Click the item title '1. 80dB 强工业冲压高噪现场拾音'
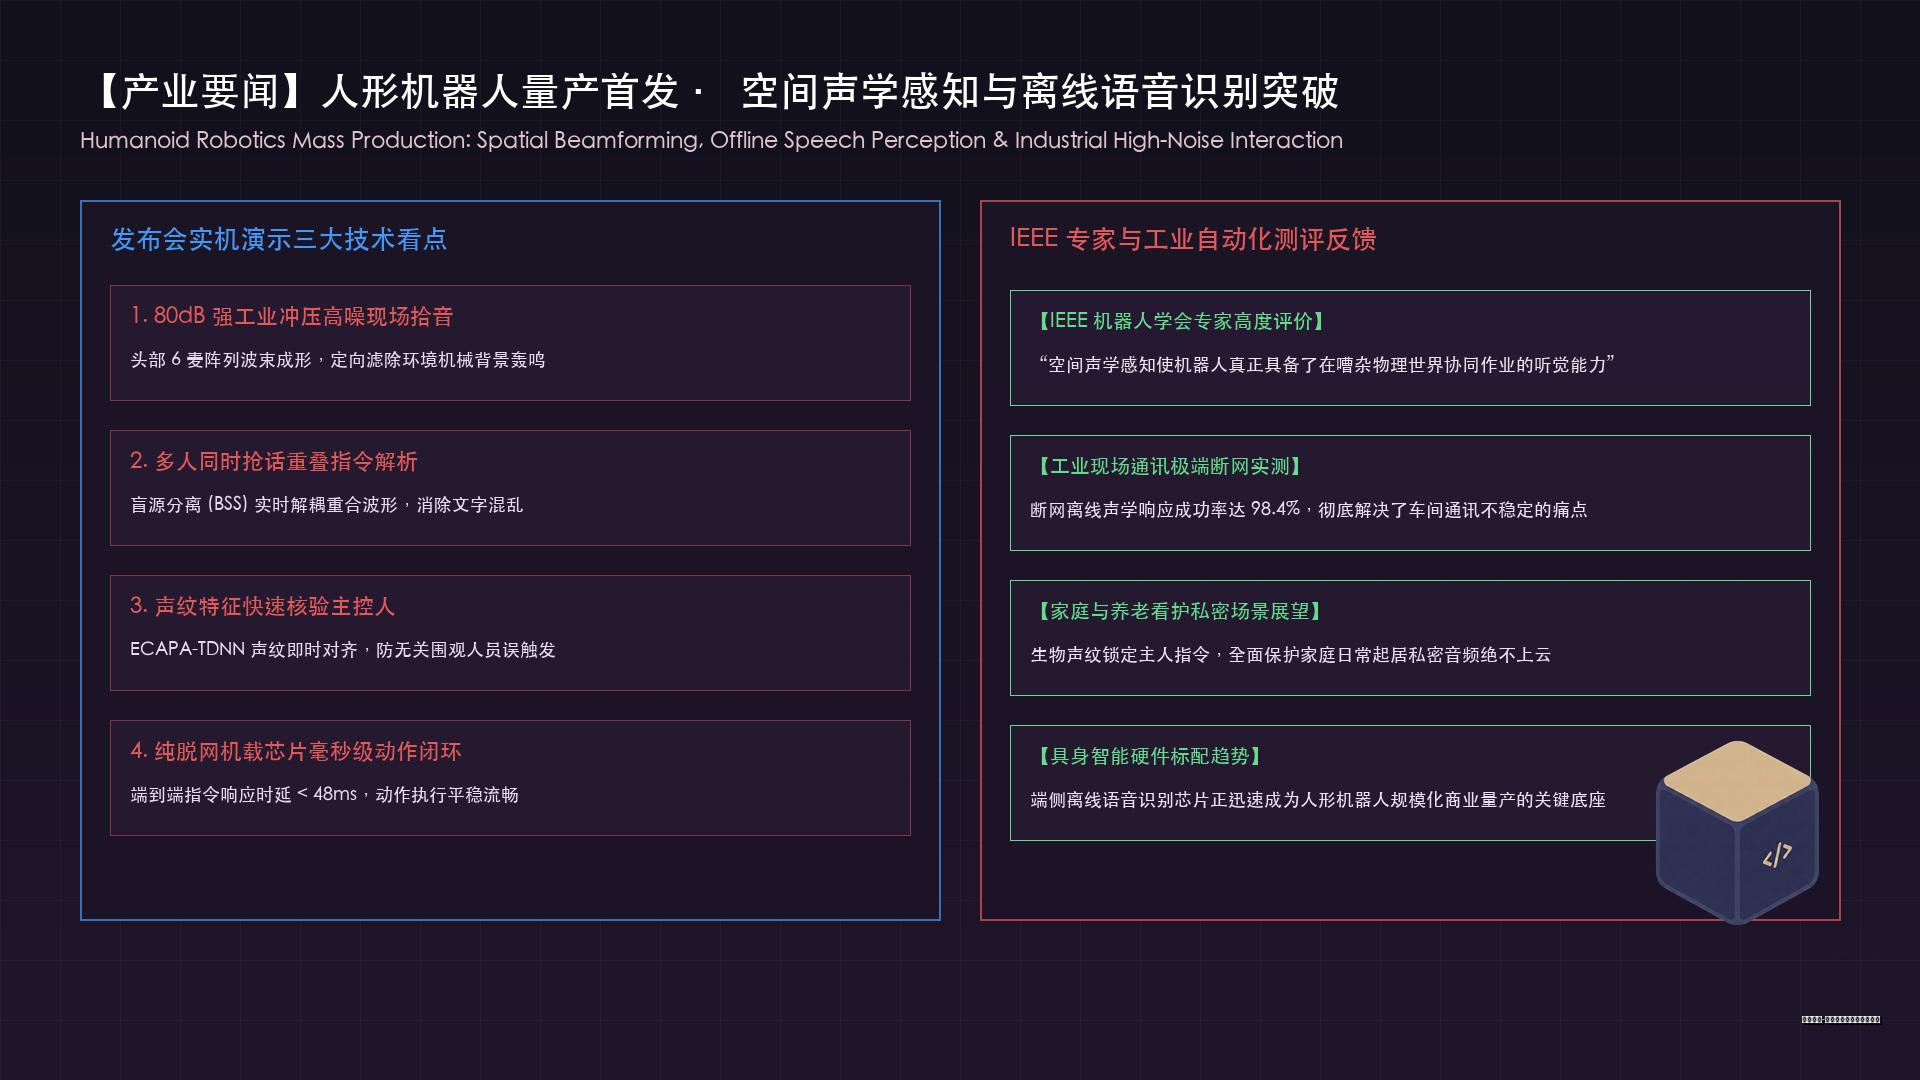 coord(292,316)
